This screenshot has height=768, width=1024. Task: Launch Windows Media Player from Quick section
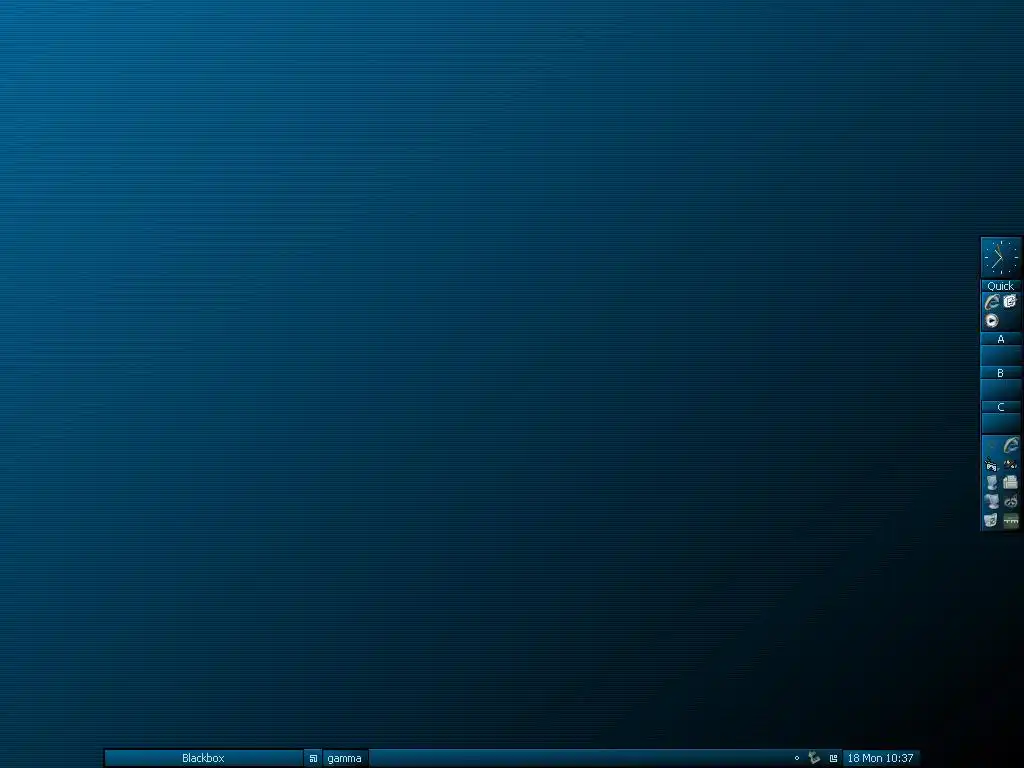(x=991, y=320)
